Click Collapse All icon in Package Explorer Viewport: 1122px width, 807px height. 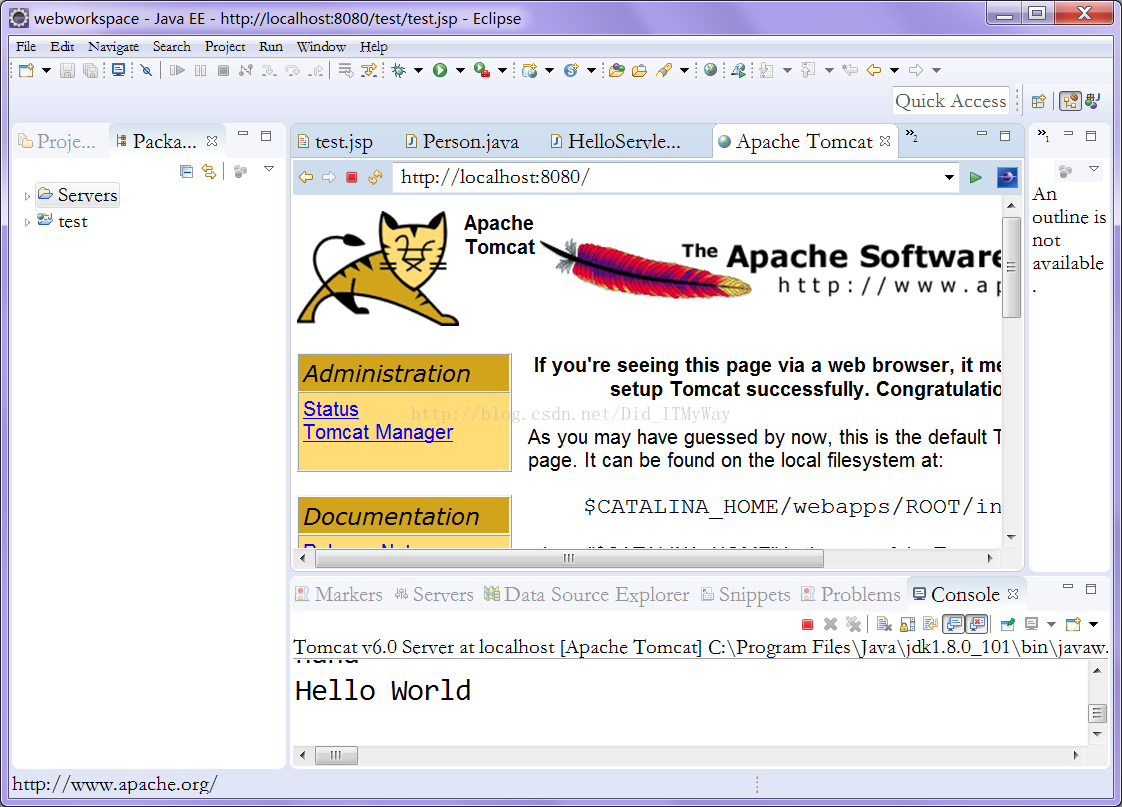click(186, 172)
